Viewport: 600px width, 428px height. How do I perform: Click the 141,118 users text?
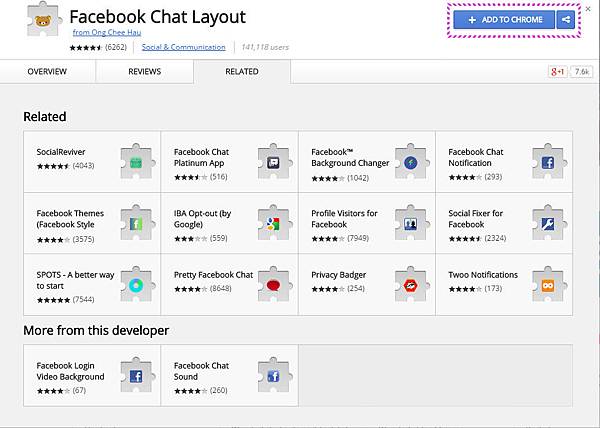pos(265,47)
